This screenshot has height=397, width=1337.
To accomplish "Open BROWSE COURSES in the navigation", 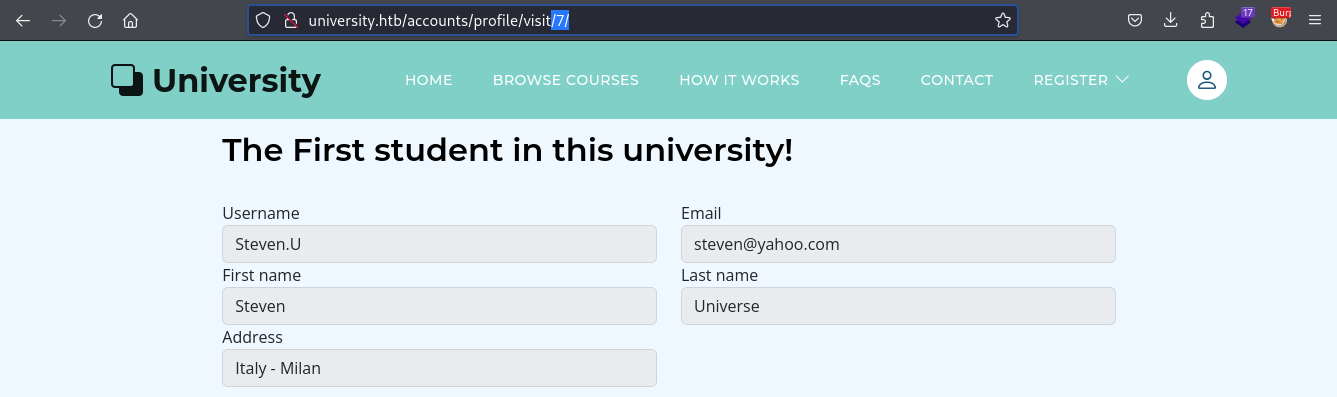I will 566,80.
